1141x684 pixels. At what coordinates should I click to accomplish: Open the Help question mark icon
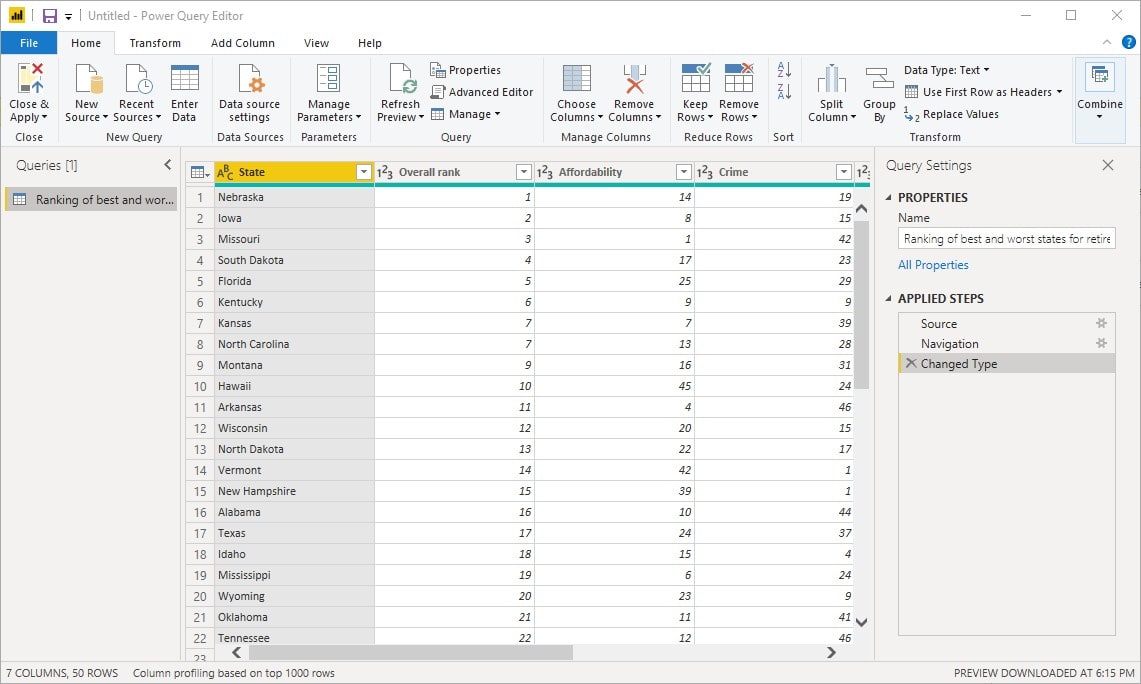tap(1129, 42)
